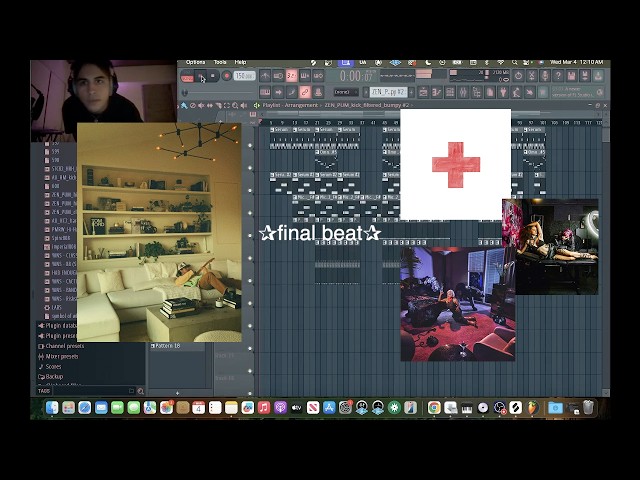Click the save new version icon
The image size is (640, 480).
click(585, 76)
